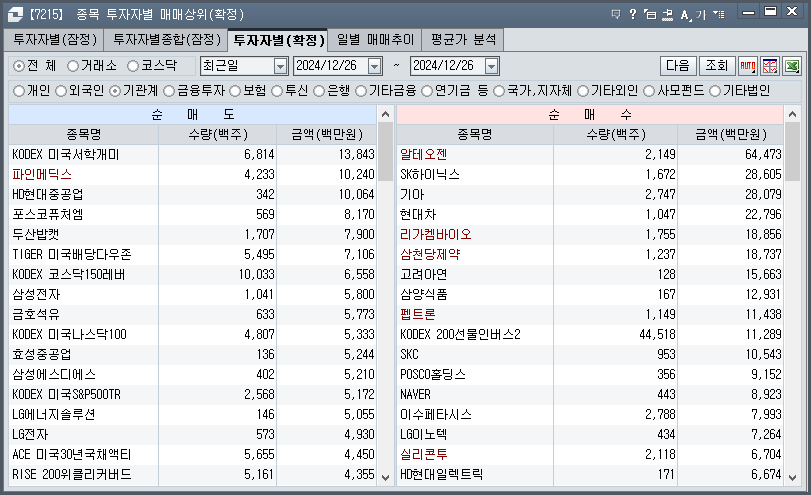Select the 기타금융 radio button

click(x=361, y=91)
